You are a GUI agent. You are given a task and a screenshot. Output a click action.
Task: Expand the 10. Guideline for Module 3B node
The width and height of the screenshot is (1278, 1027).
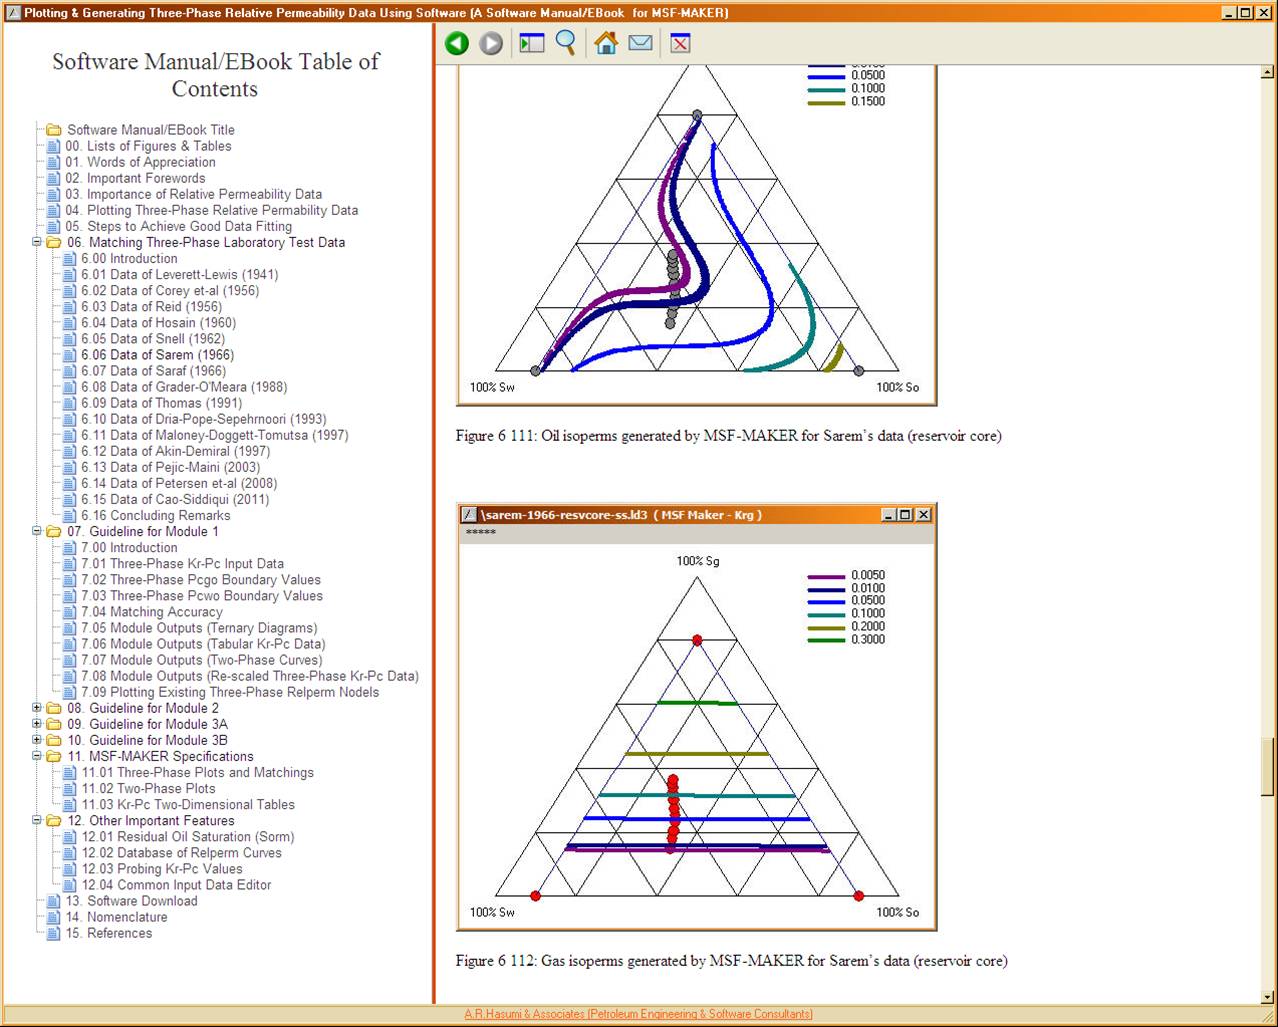[x=37, y=740]
